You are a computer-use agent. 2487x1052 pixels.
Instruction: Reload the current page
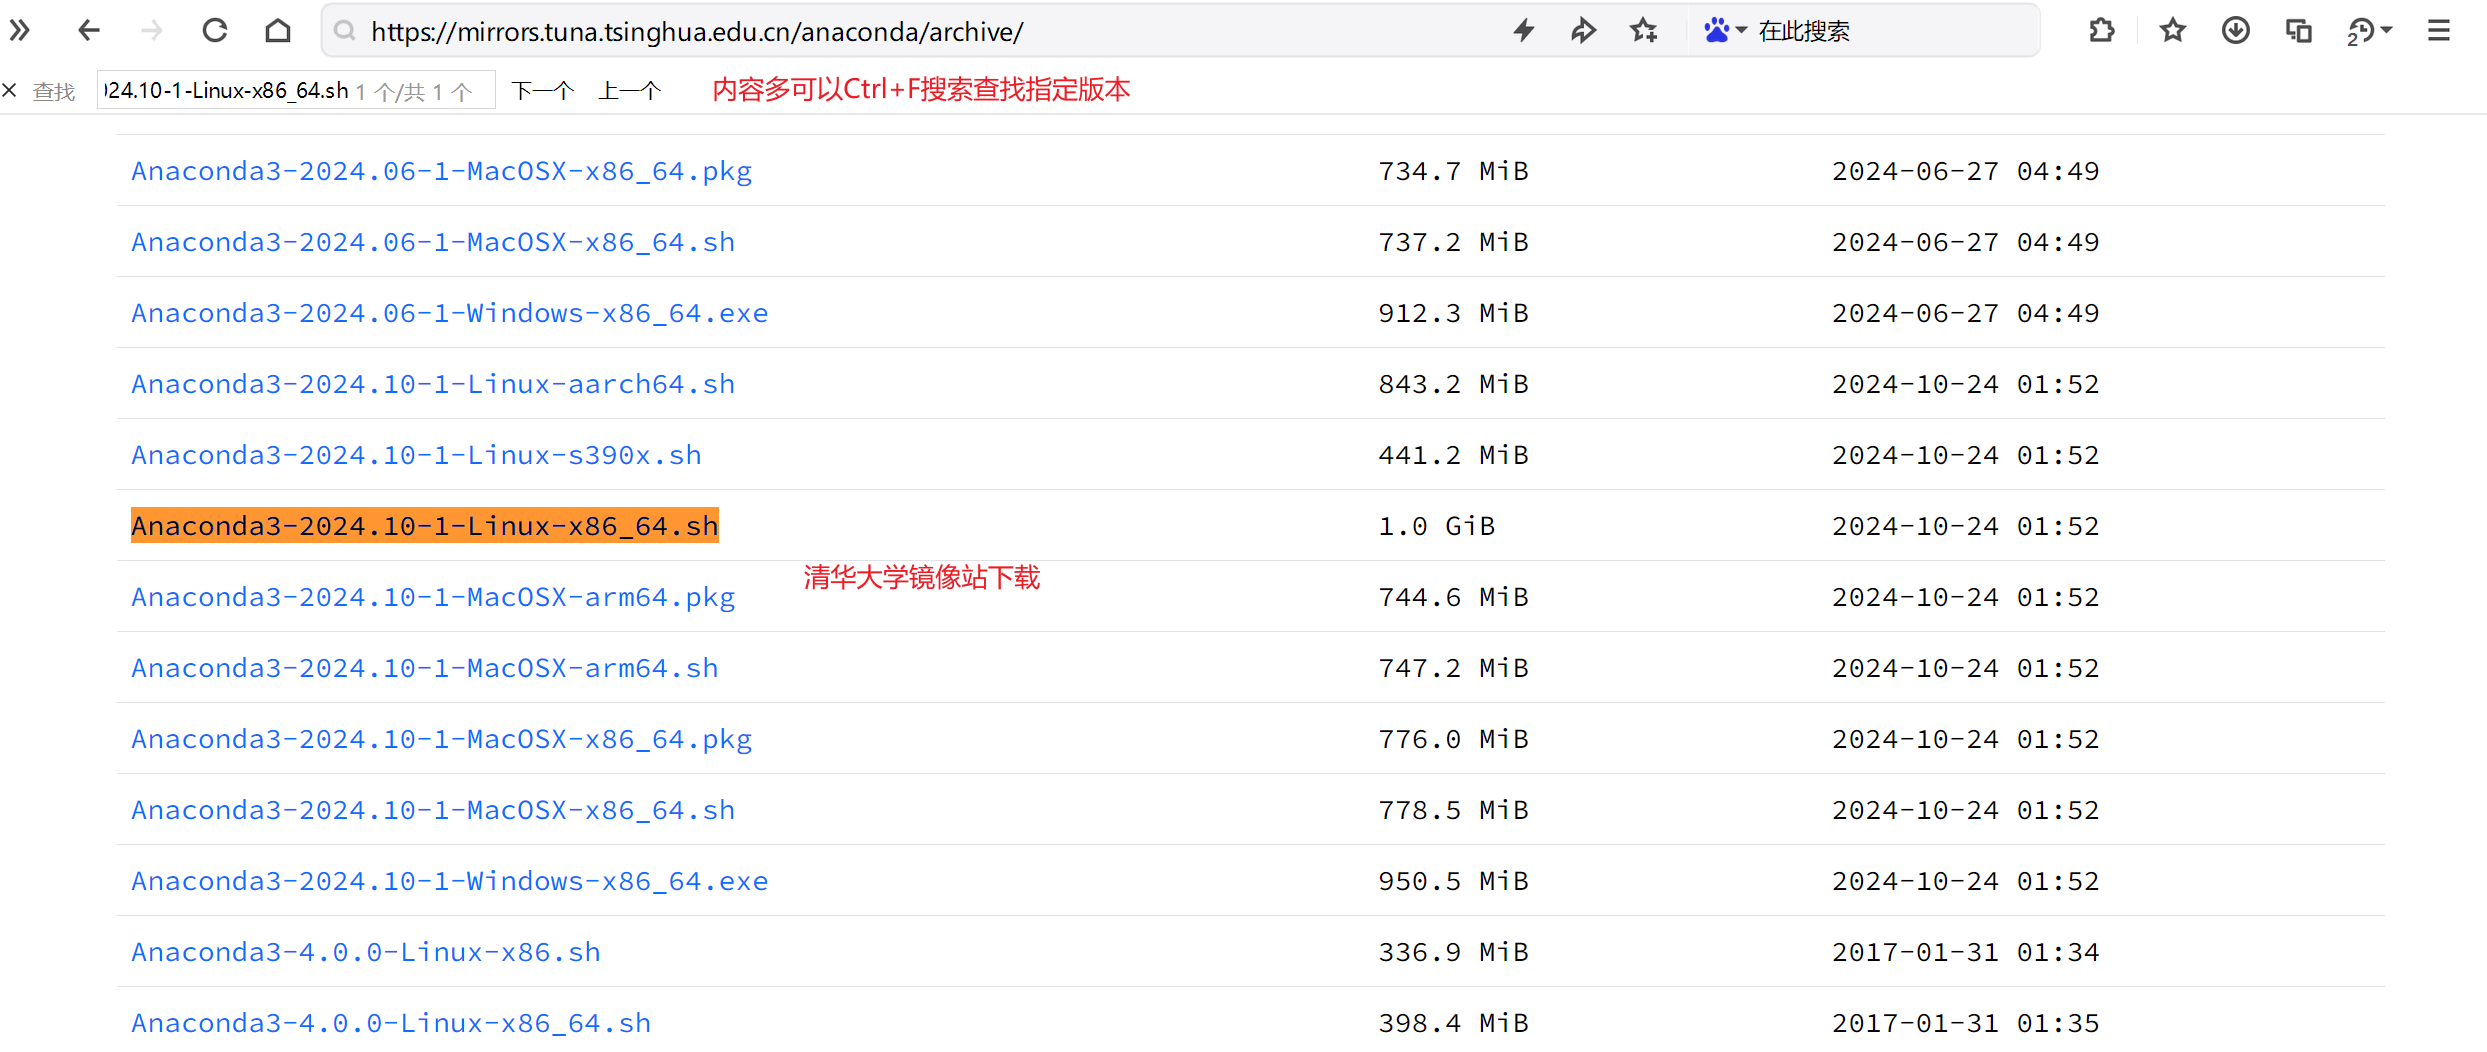pos(215,31)
